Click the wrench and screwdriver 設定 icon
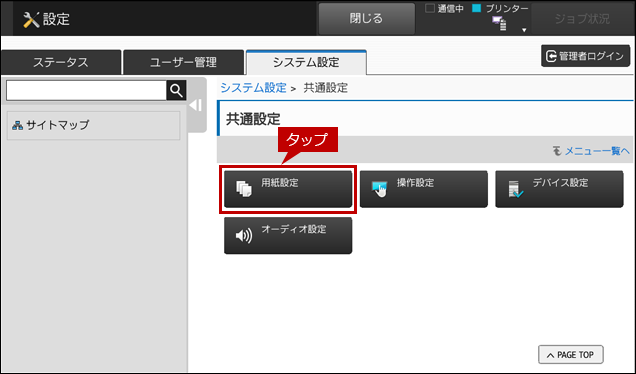The width and height of the screenshot is (636, 374). tap(31, 19)
